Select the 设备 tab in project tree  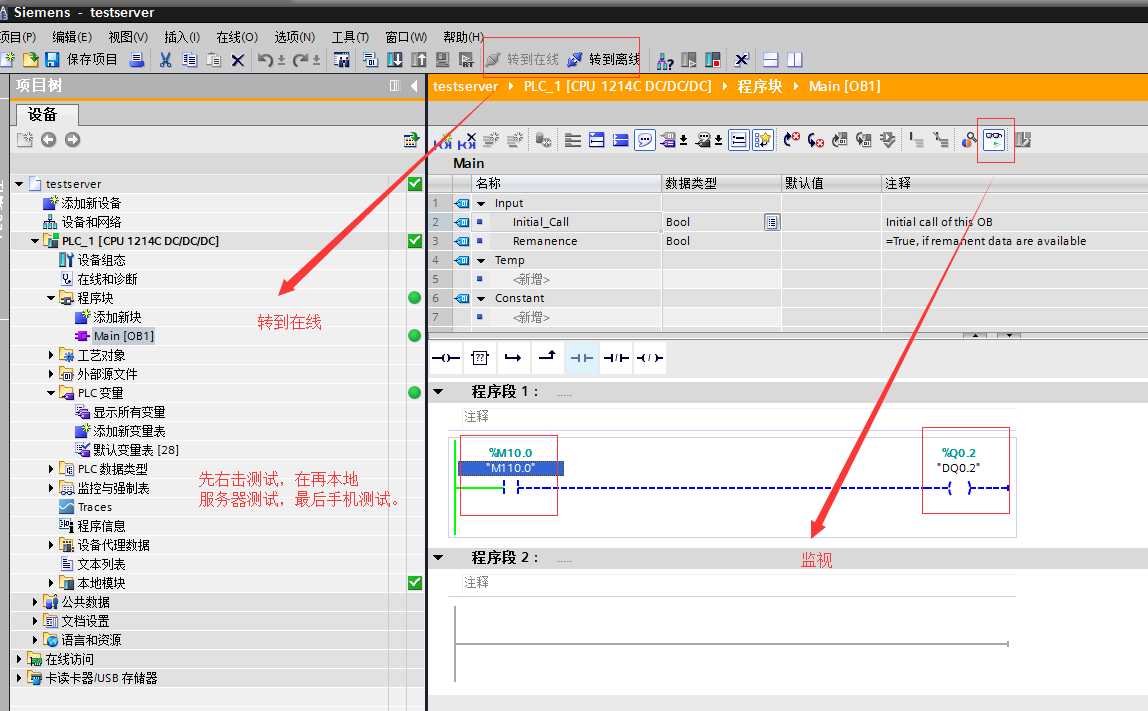pyautogui.click(x=47, y=114)
